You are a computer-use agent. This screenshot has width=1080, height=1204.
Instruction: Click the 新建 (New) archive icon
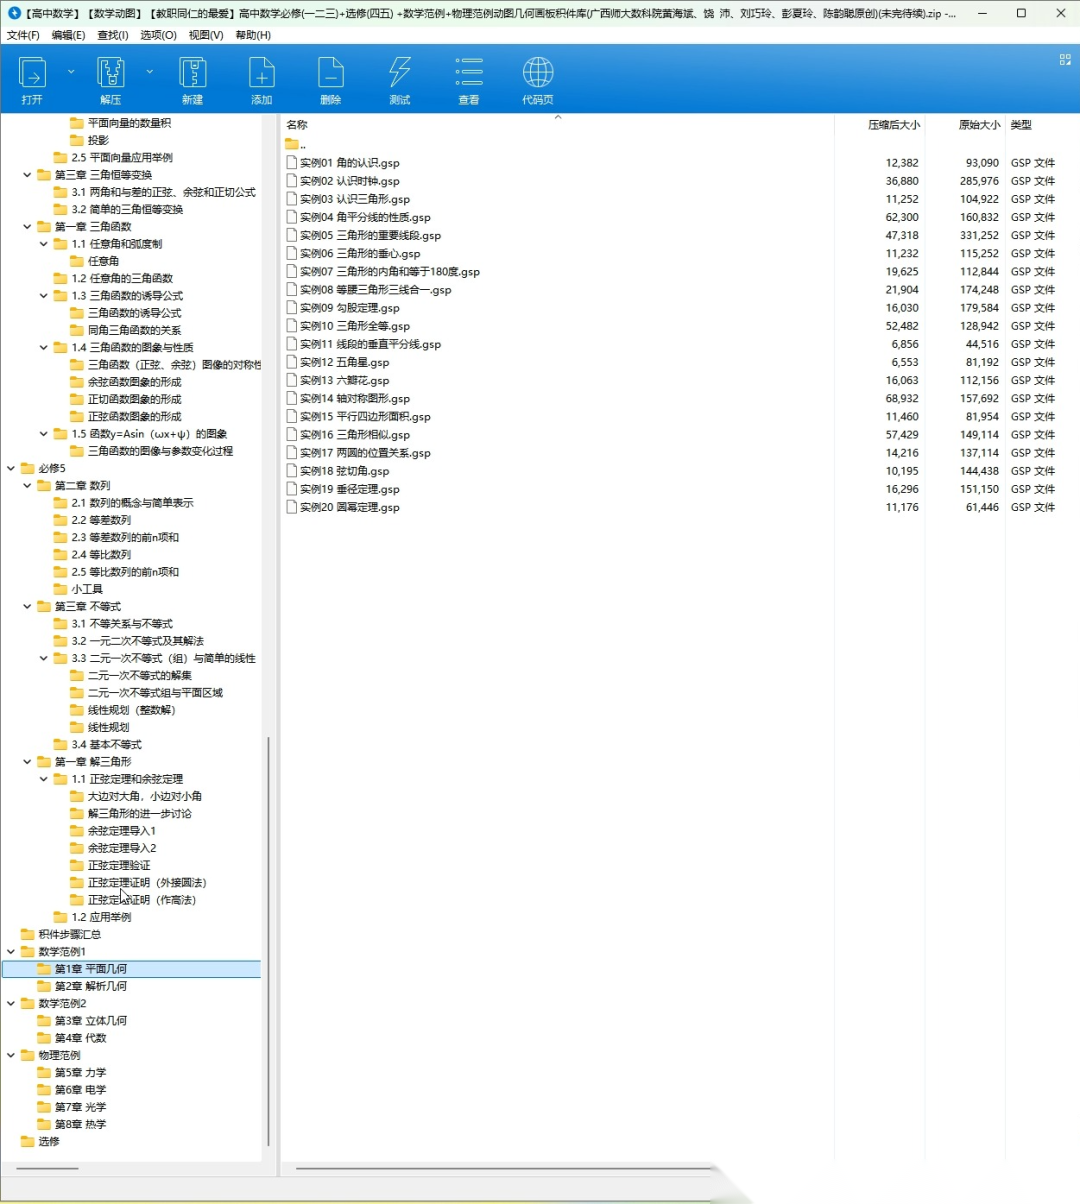pos(192,74)
